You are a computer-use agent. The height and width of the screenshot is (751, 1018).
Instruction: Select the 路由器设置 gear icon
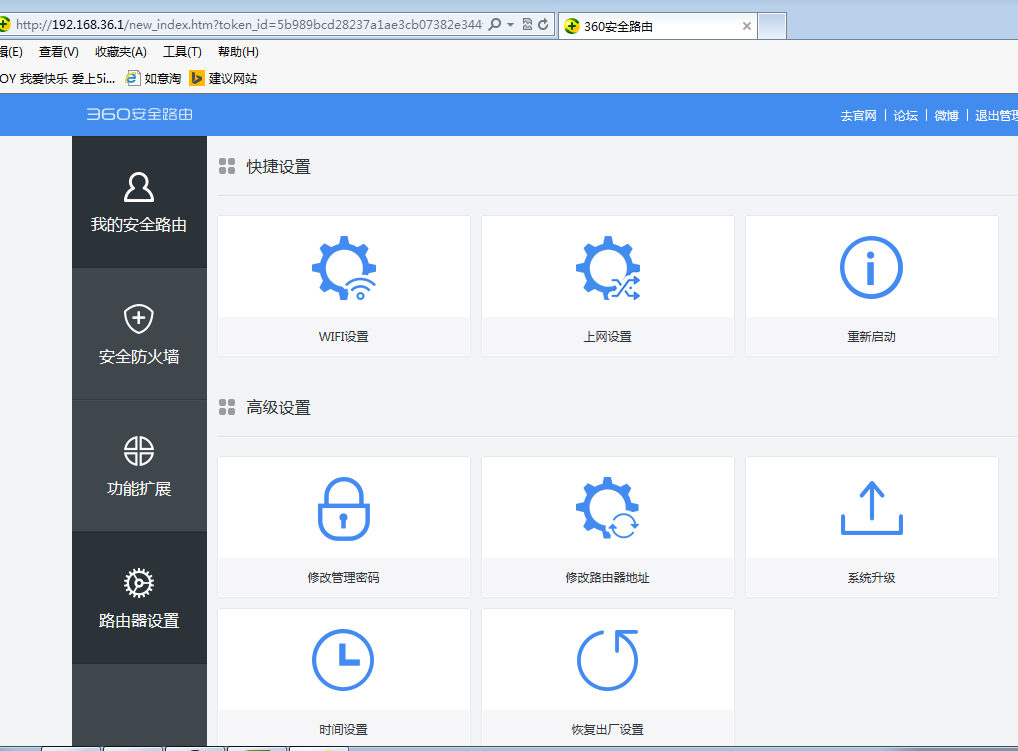[x=139, y=583]
